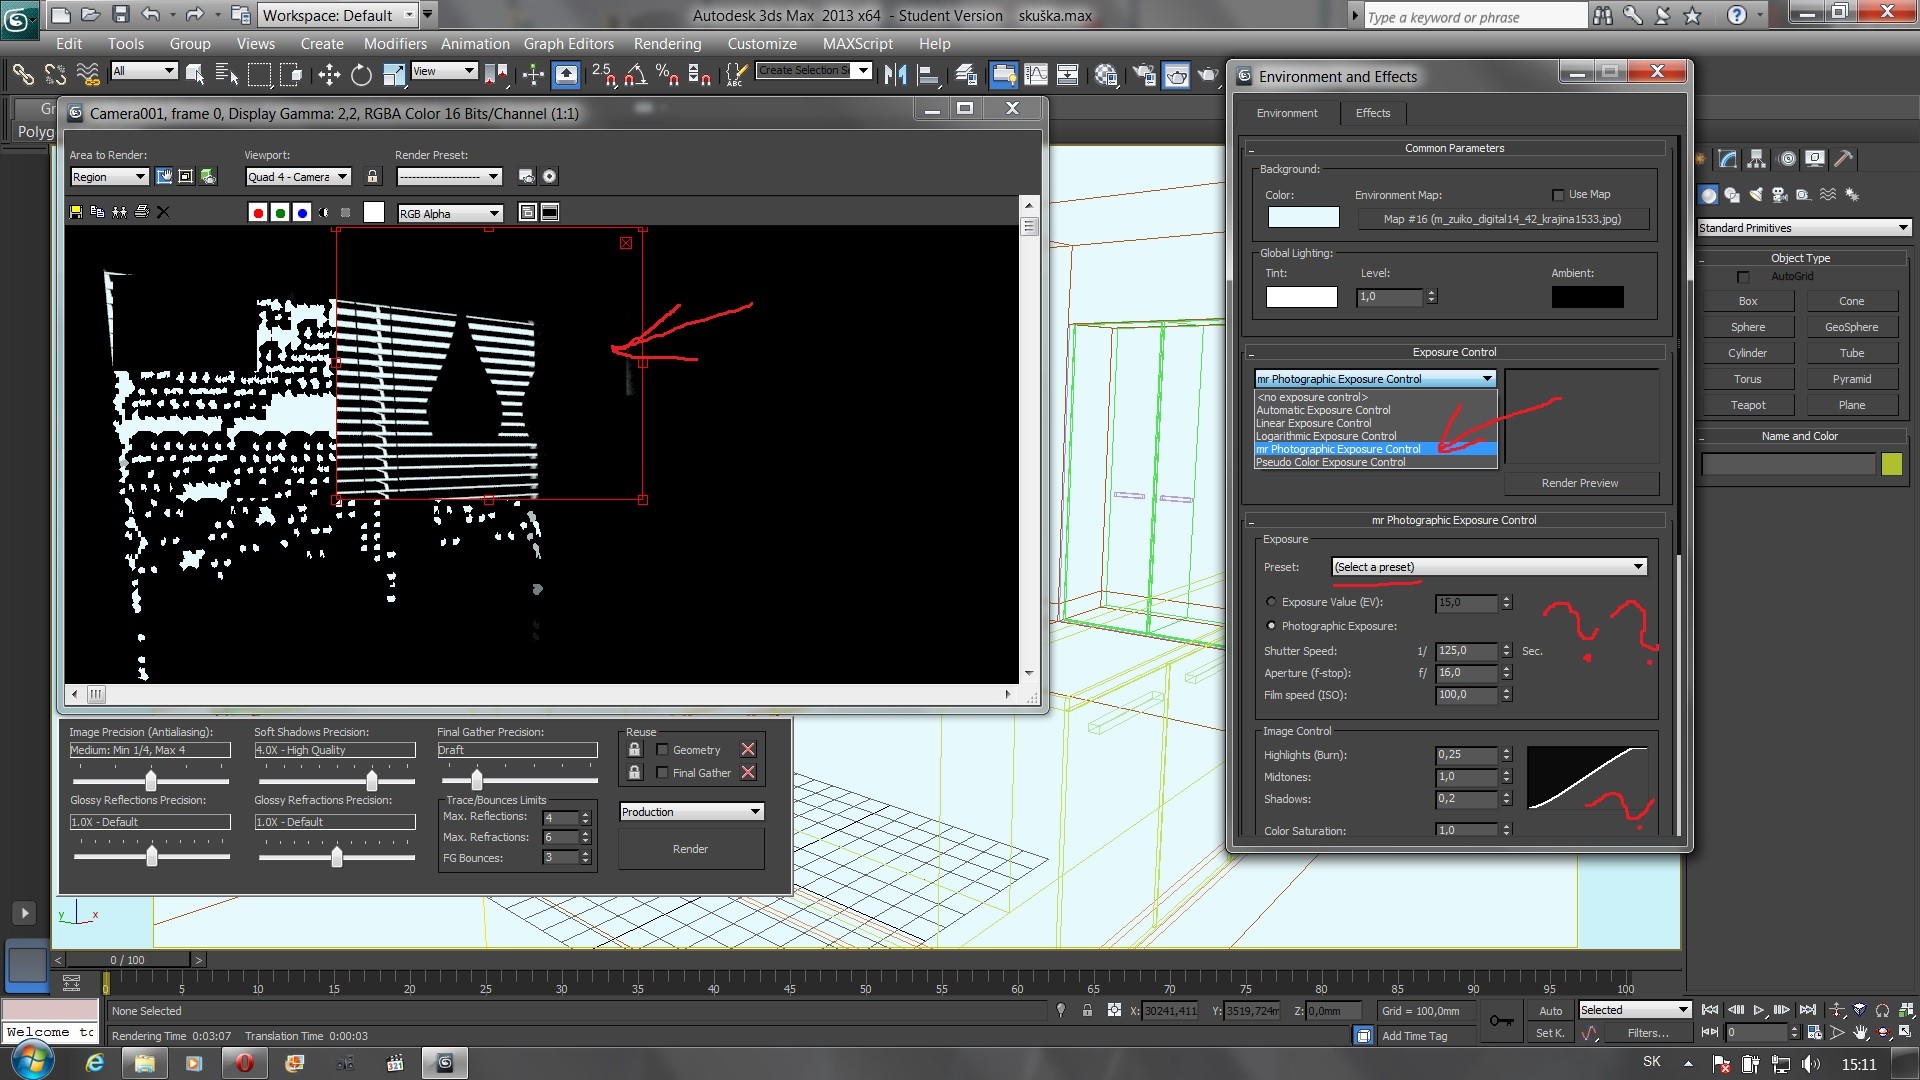Open the Workspace Default dropdown
The width and height of the screenshot is (1920, 1080).
338,15
